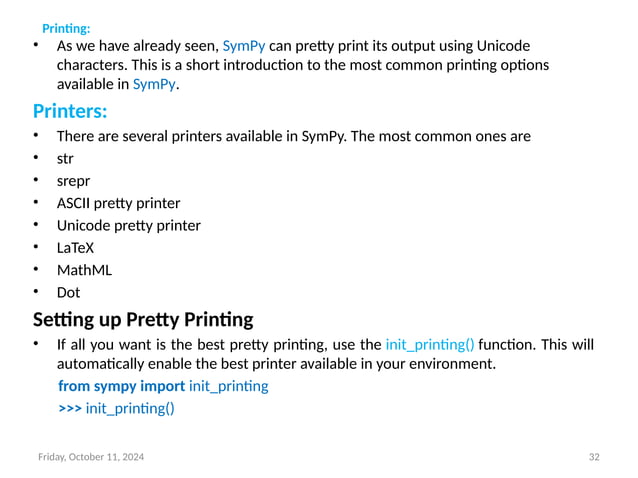Click the ">>> init_printing()" code line
The height and width of the screenshot is (478, 638).
(116, 408)
